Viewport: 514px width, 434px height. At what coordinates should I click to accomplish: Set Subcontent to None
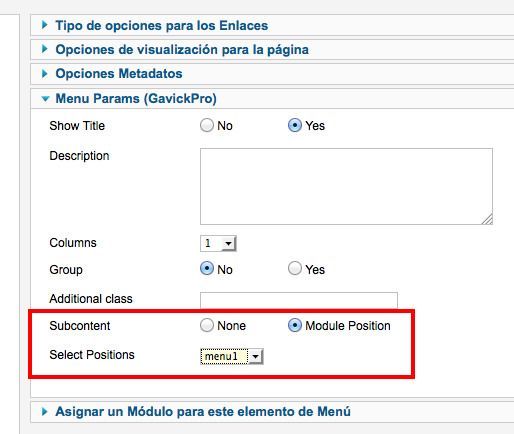[207, 325]
